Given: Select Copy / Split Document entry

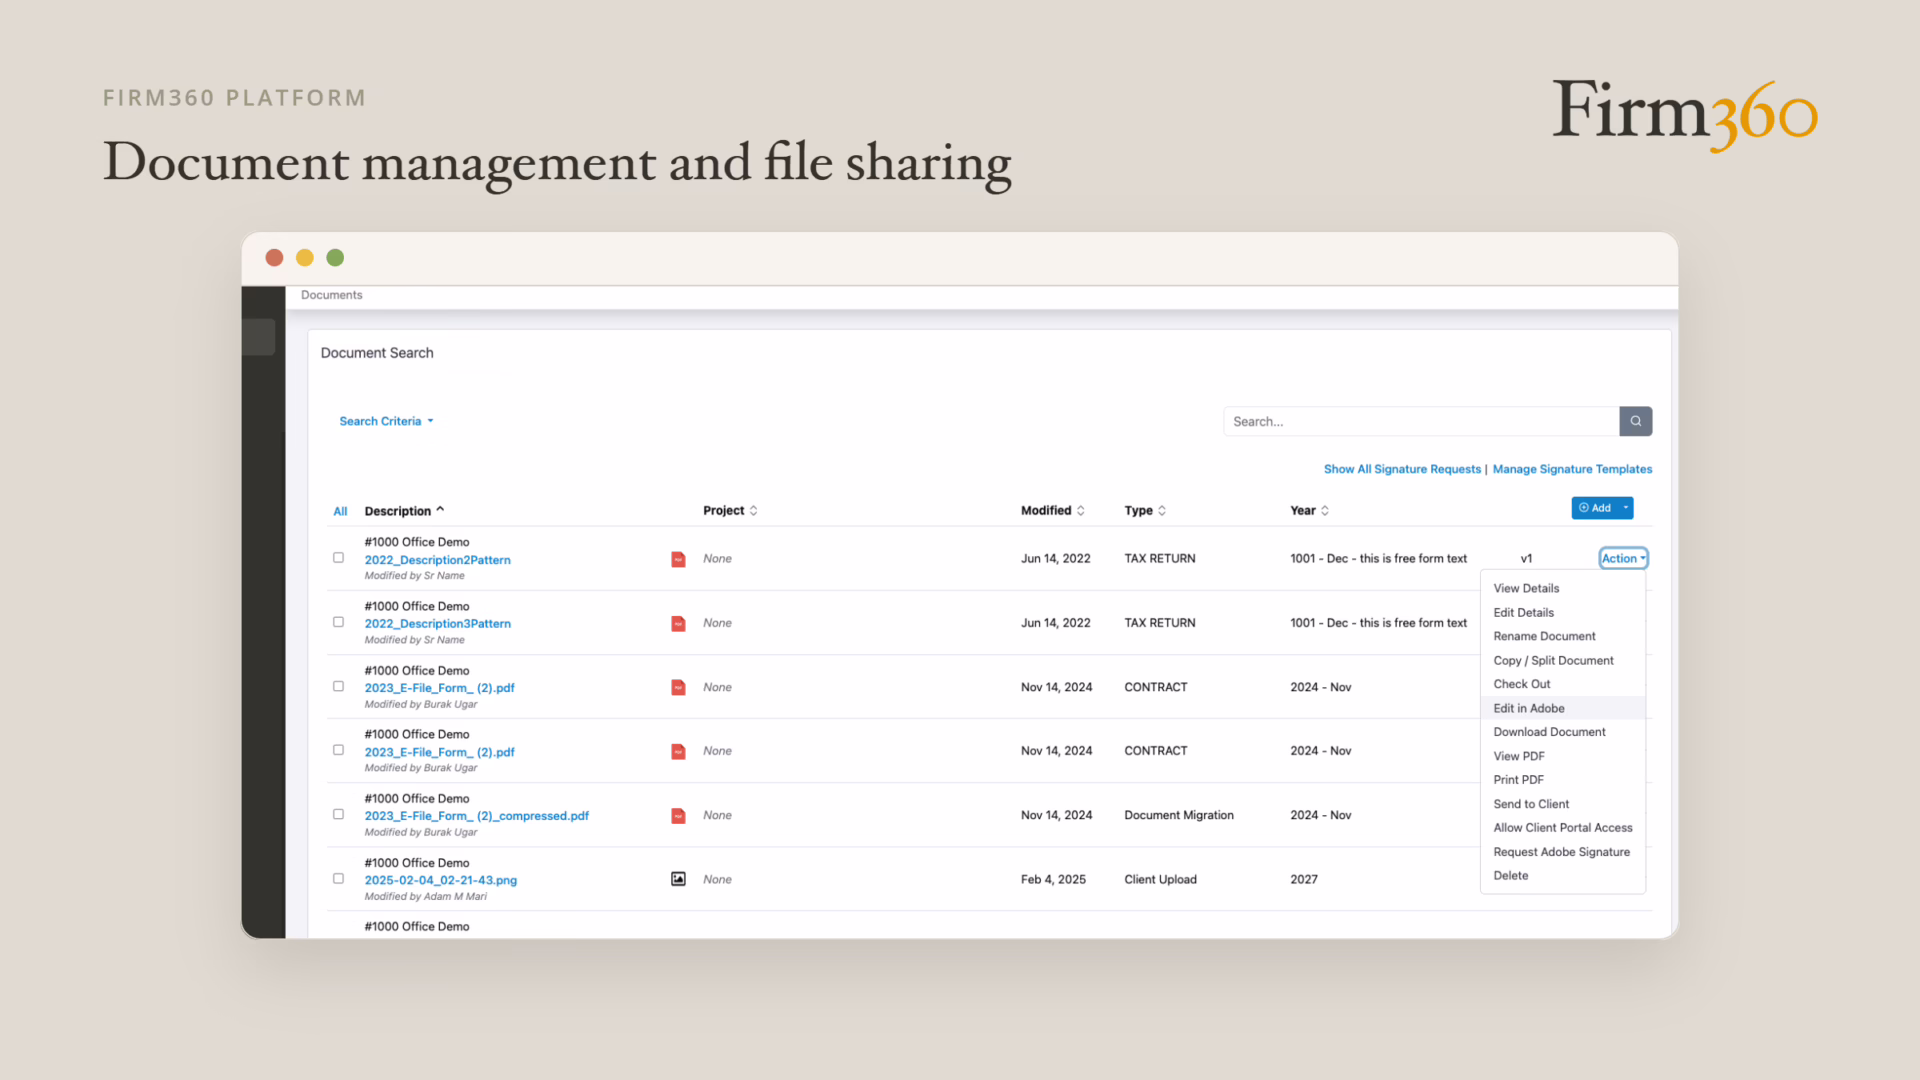Looking at the screenshot, I should pyautogui.click(x=1553, y=660).
